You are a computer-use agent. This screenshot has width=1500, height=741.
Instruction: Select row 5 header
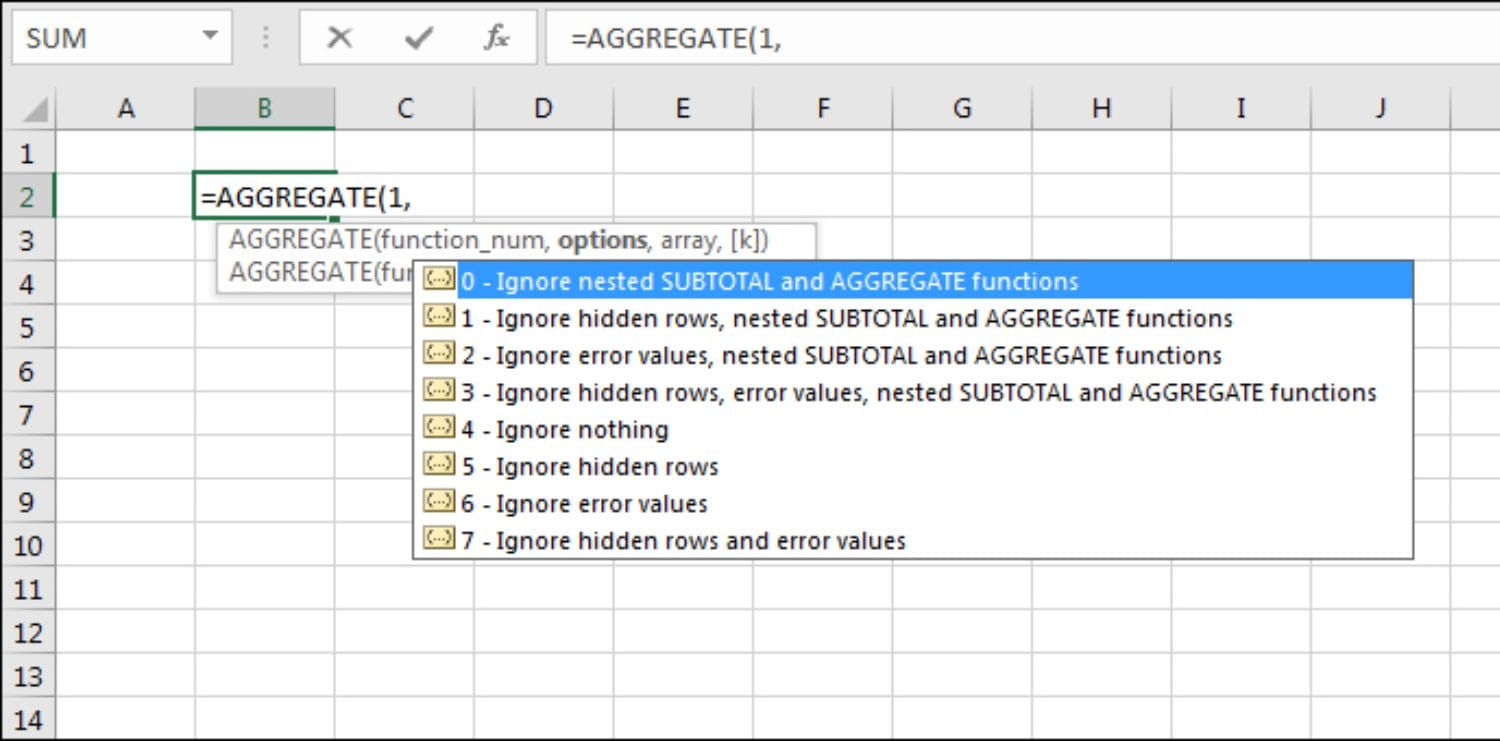click(x=27, y=327)
